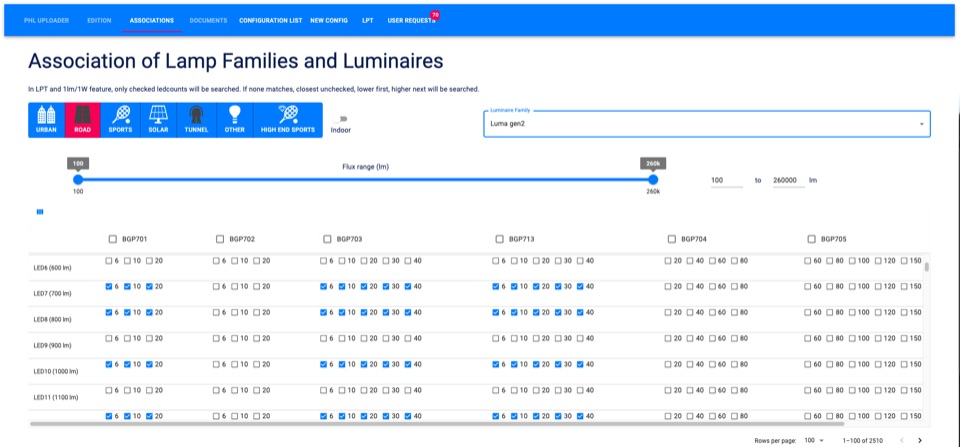Viewport: 960px width, 447px height.
Task: Open the LPT tab
Action: point(367,20)
